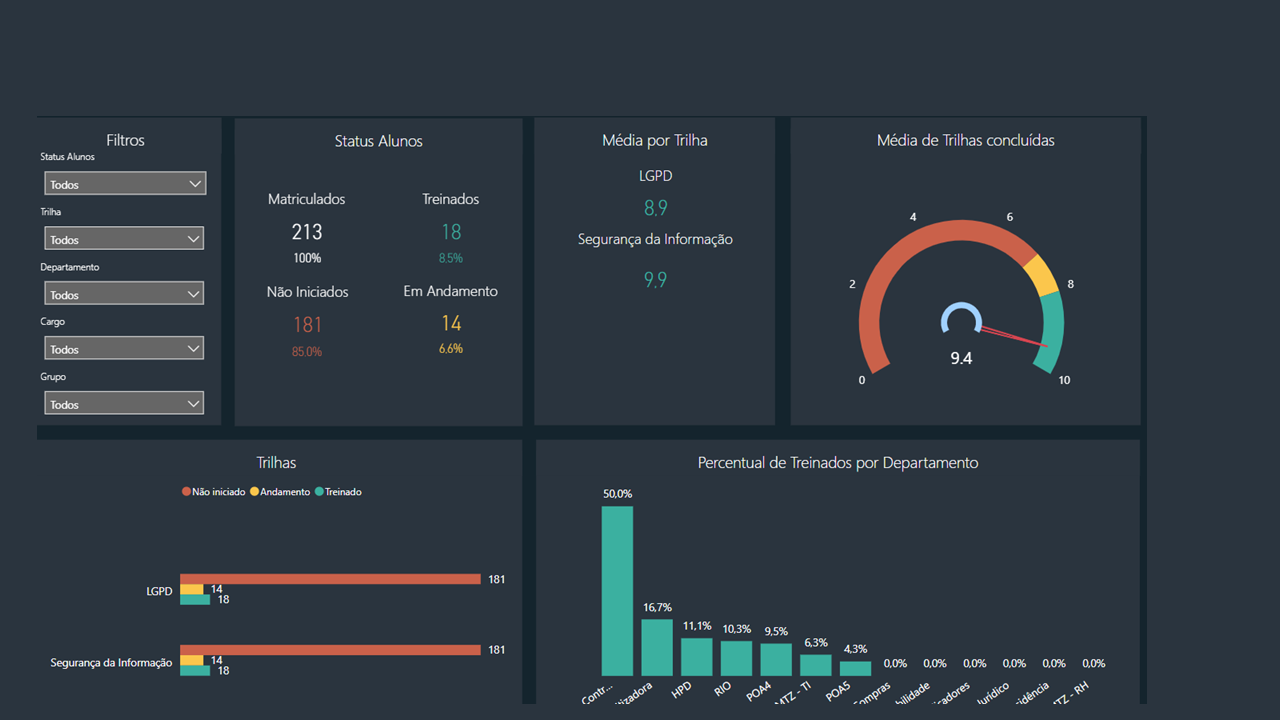Click the Segurança da Informação average 9,9
Image resolution: width=1280 pixels, height=720 pixels.
point(655,280)
